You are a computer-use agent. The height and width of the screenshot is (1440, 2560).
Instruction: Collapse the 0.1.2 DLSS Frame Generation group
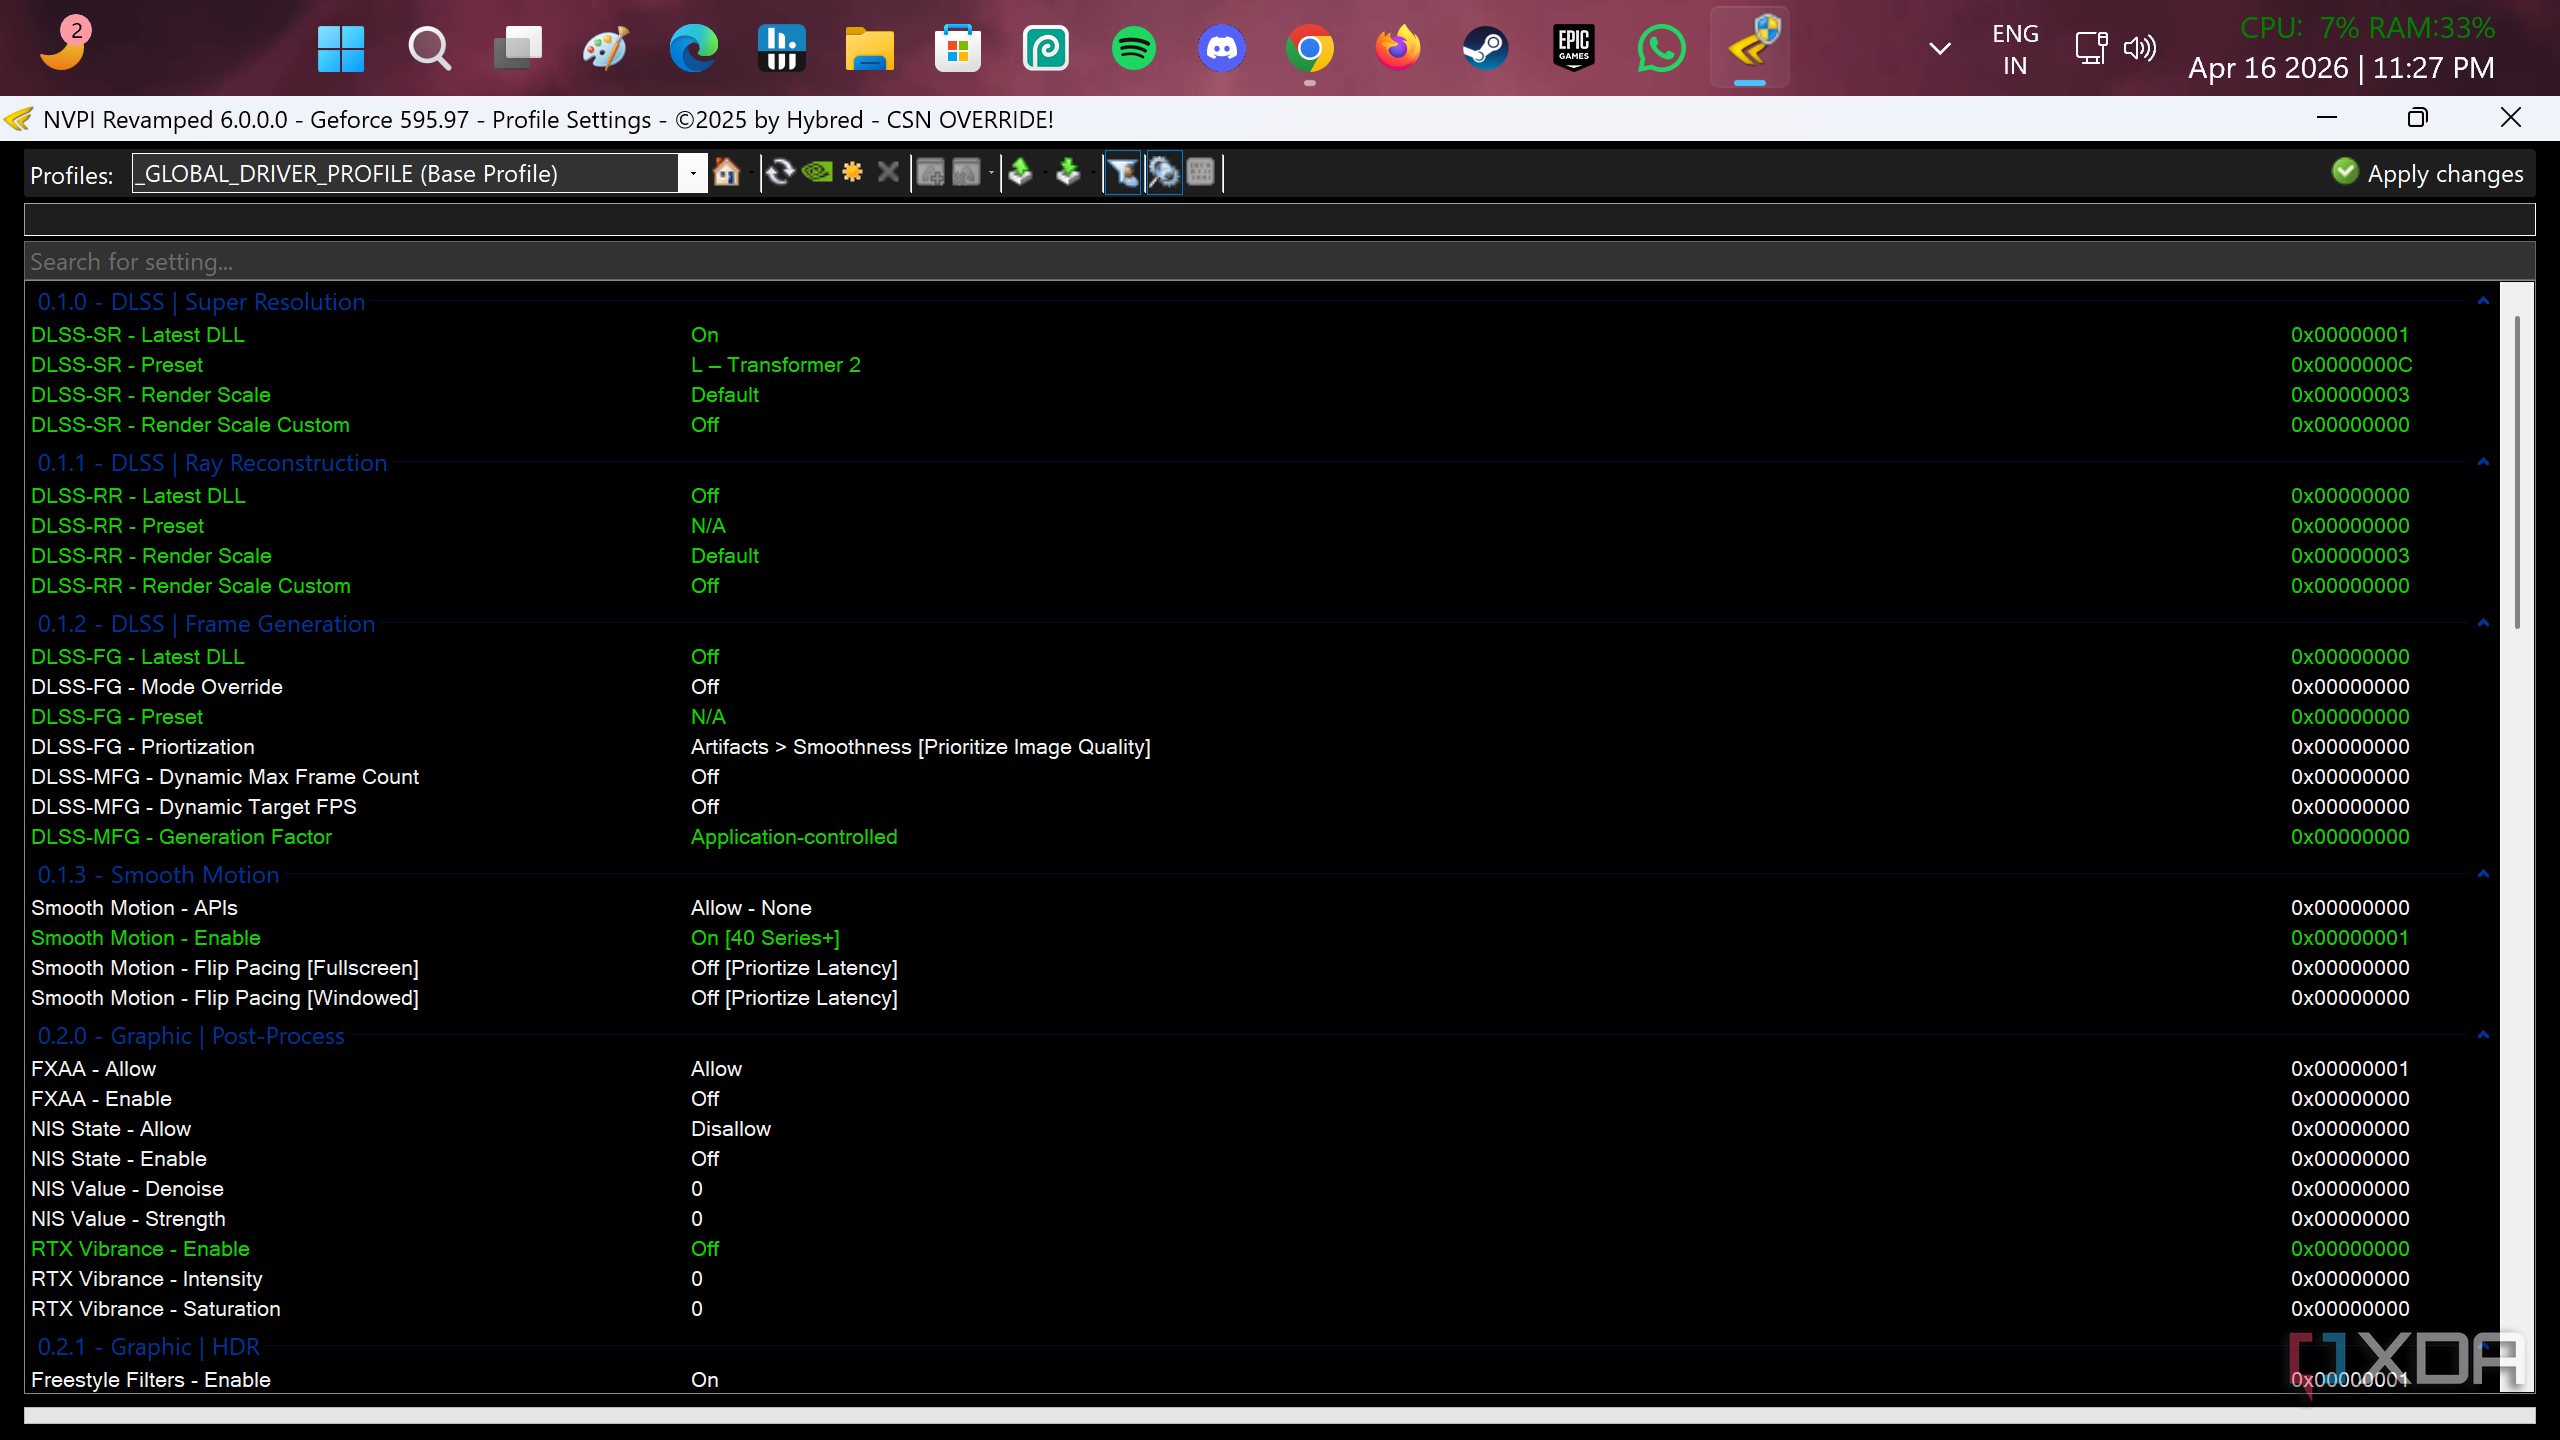(x=2483, y=623)
